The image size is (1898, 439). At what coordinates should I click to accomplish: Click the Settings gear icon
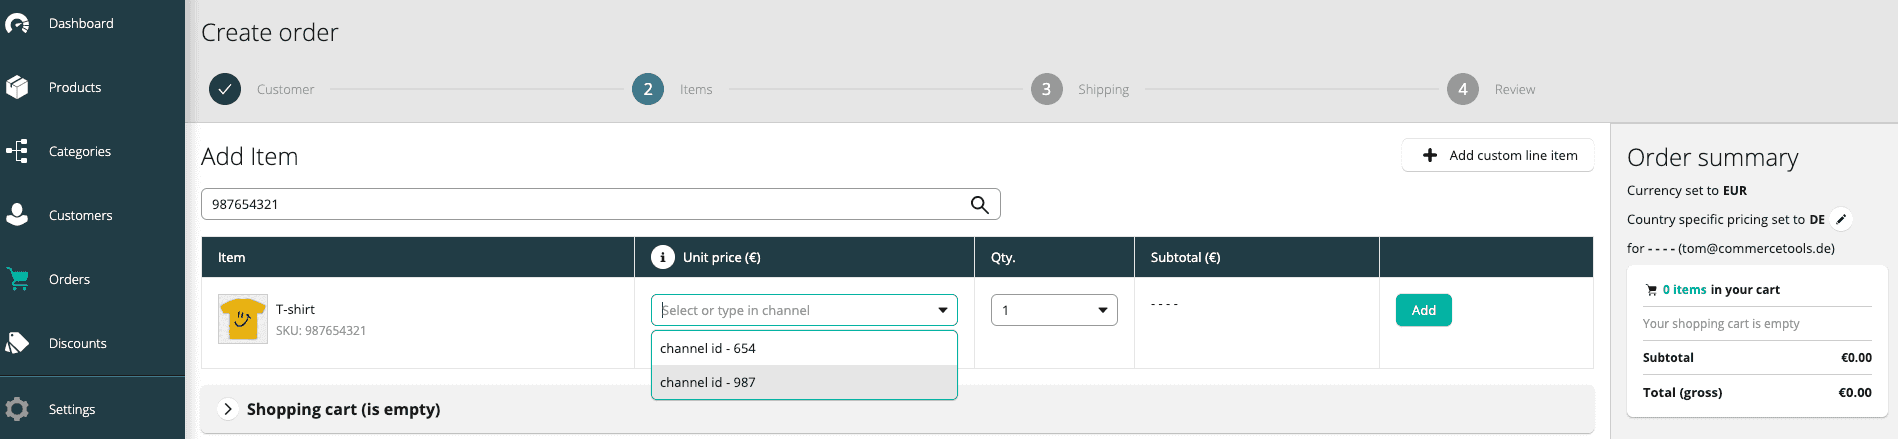(x=17, y=409)
